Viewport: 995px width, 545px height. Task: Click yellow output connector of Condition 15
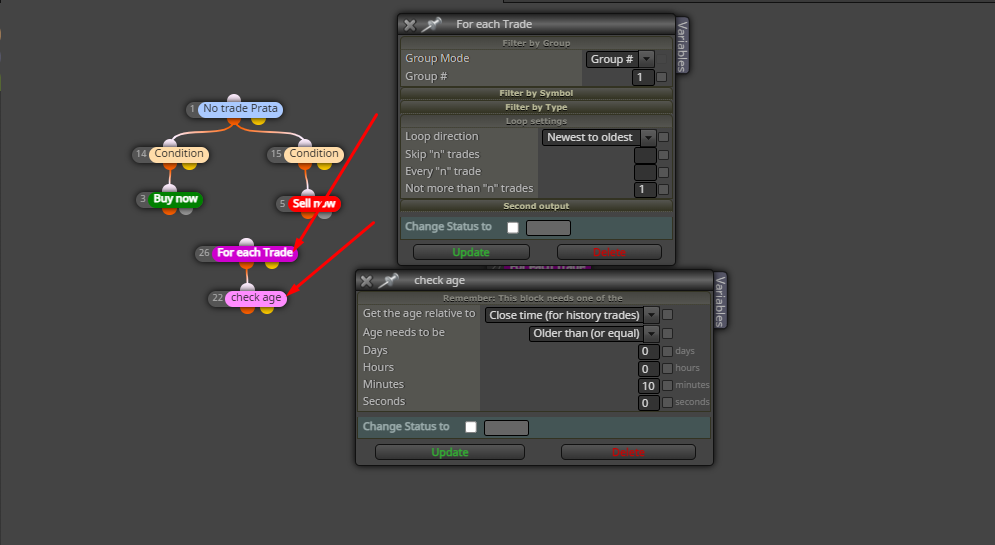[x=324, y=165]
